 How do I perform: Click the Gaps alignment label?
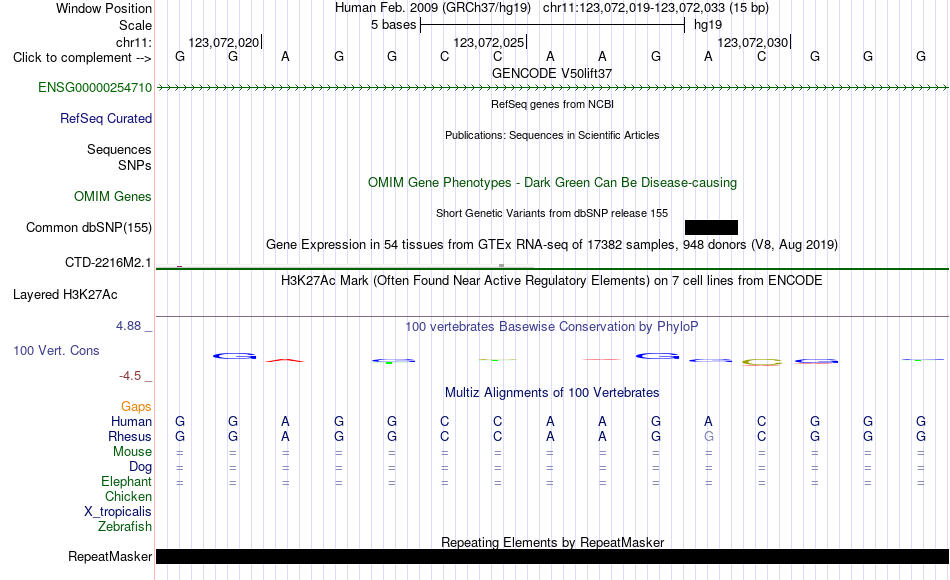[x=136, y=407]
